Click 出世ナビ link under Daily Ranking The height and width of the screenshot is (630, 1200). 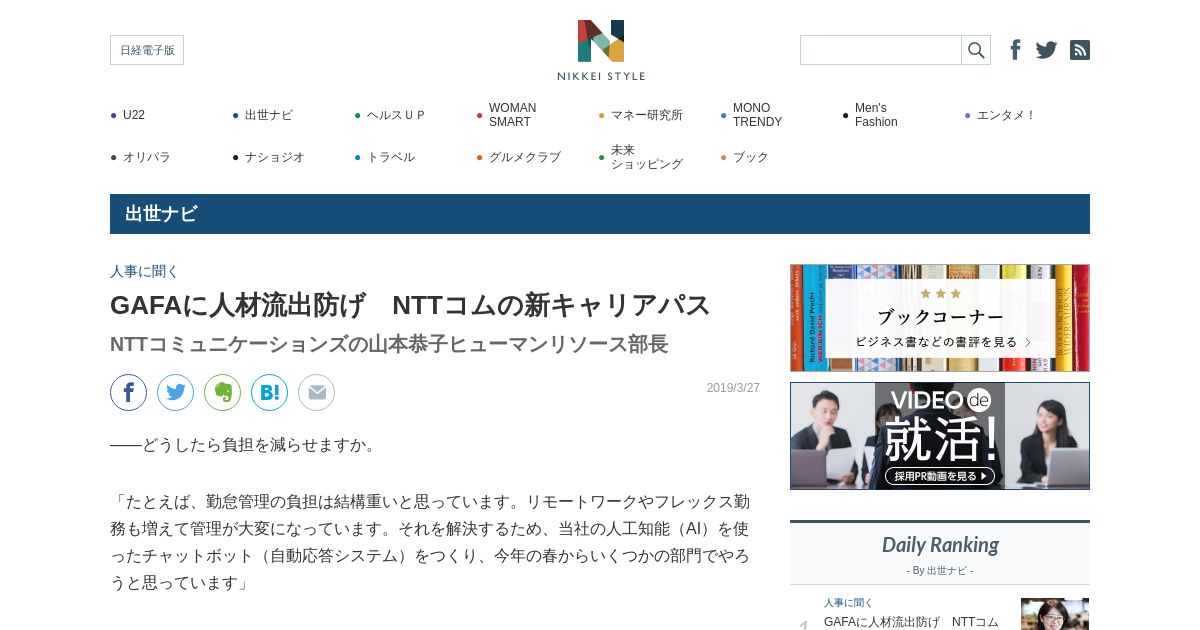946,571
